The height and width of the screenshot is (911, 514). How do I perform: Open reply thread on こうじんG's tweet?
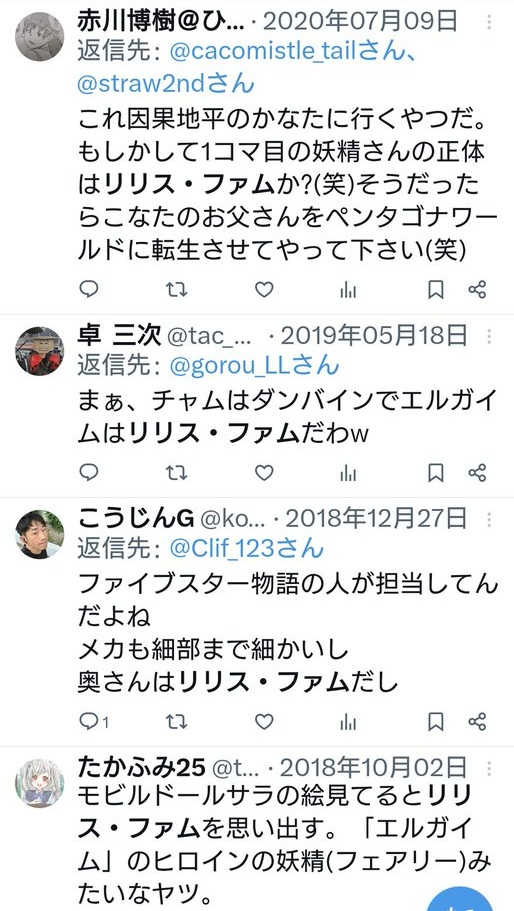tap(94, 722)
